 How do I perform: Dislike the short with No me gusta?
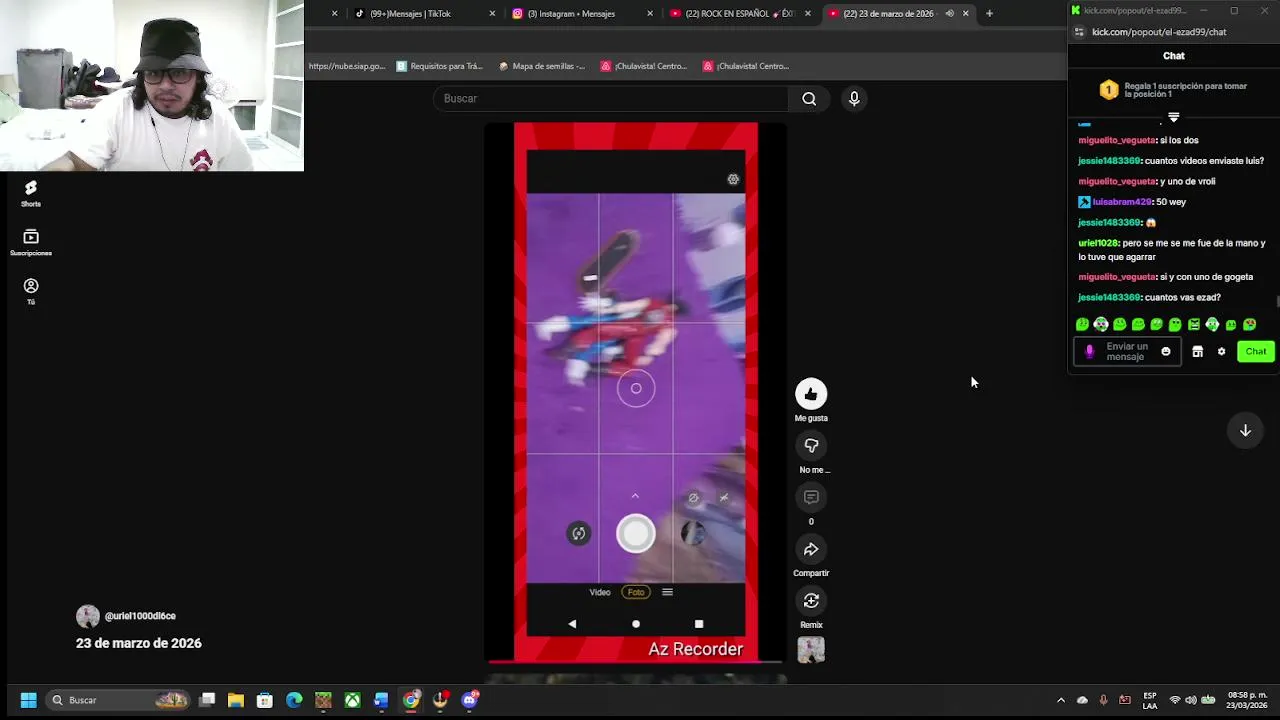pos(811,446)
